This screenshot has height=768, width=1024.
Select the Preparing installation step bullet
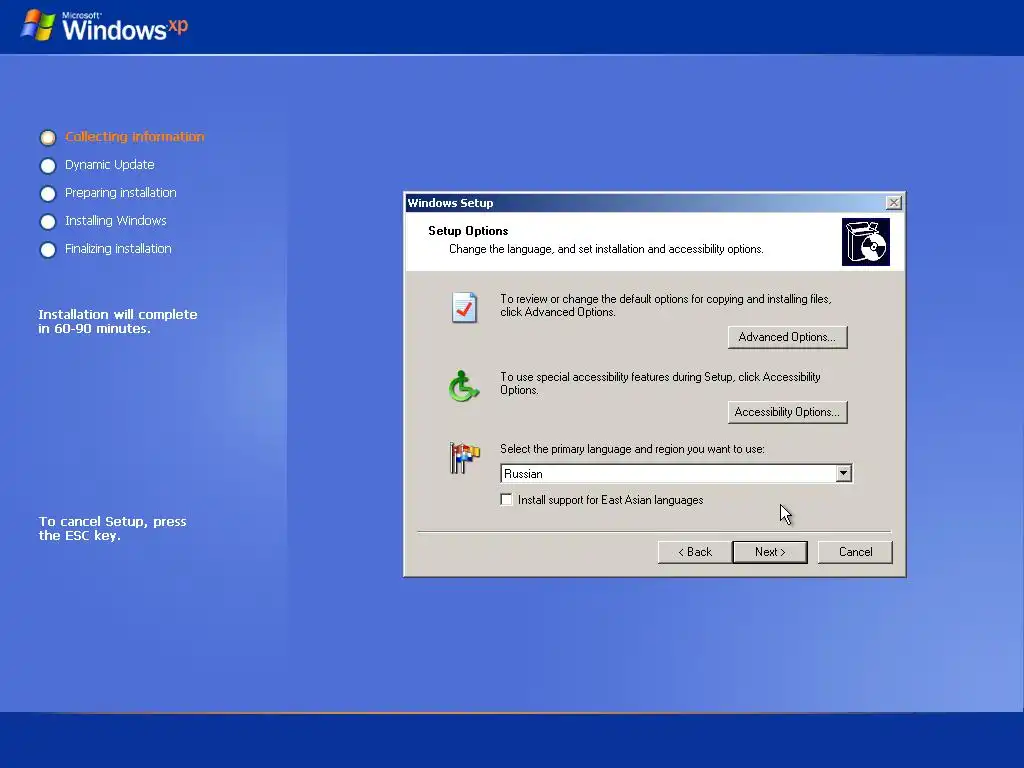tap(48, 193)
